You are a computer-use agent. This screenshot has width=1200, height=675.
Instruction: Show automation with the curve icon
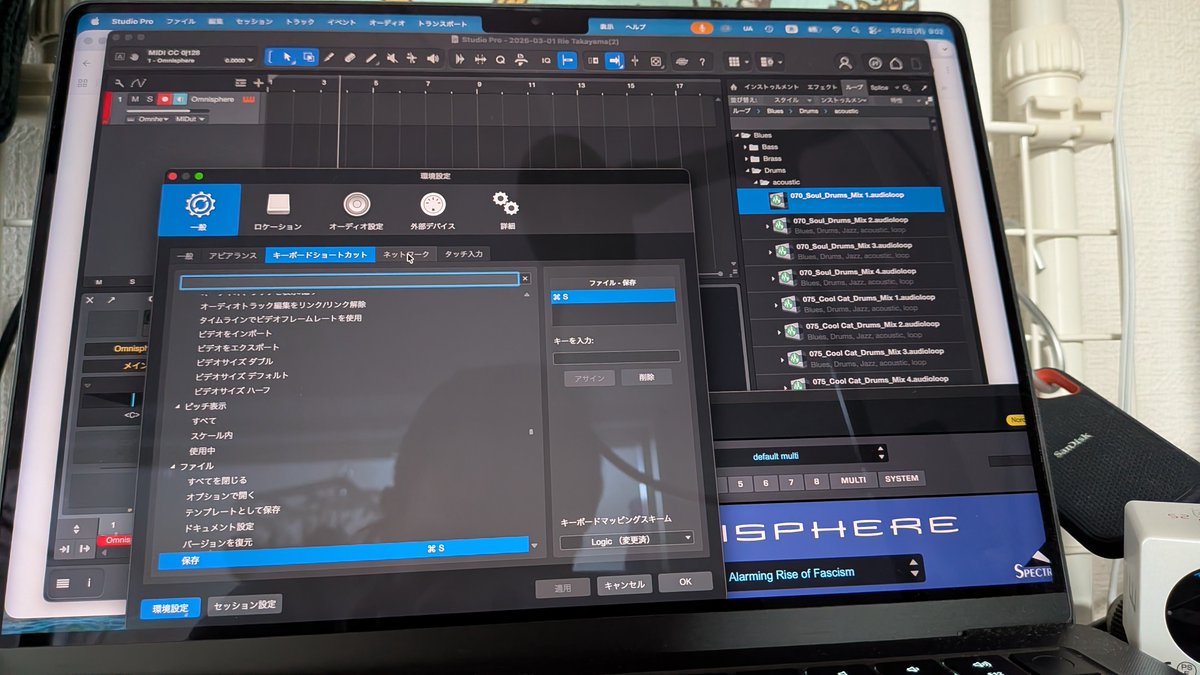tap(139, 82)
